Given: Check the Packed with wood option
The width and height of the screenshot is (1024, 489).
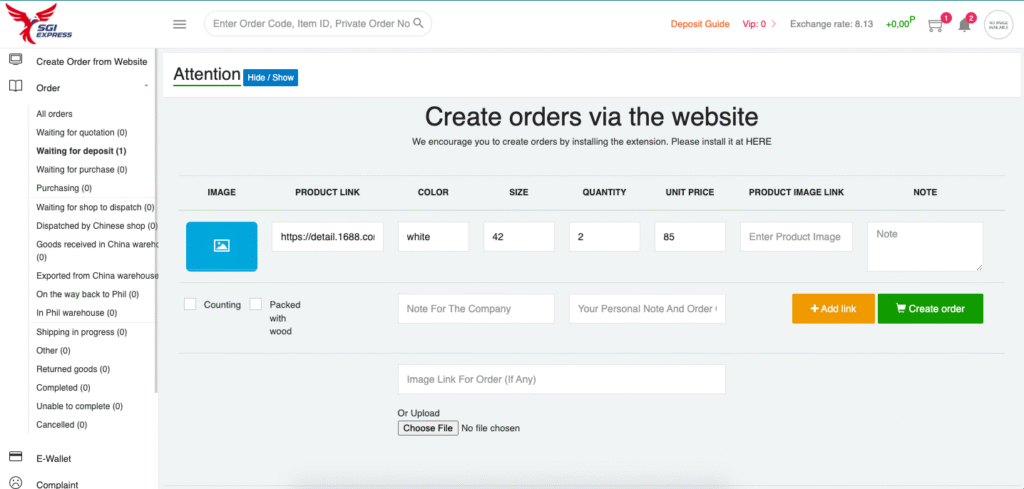Looking at the screenshot, I should coord(256,304).
